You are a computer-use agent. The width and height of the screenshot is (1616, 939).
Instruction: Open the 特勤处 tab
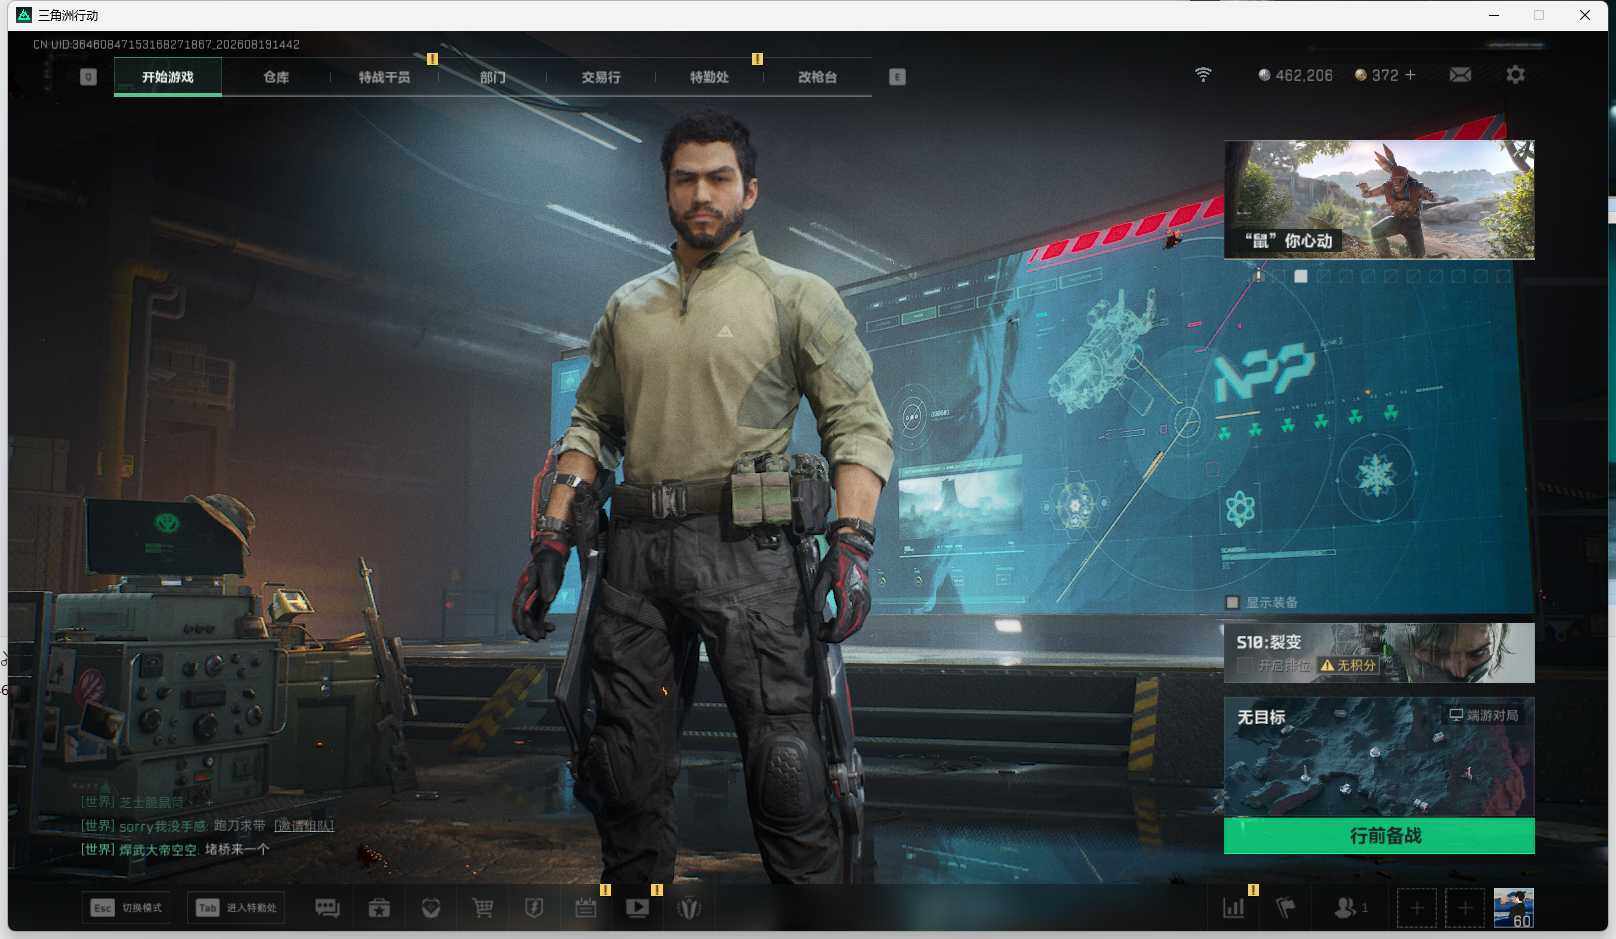tap(709, 77)
